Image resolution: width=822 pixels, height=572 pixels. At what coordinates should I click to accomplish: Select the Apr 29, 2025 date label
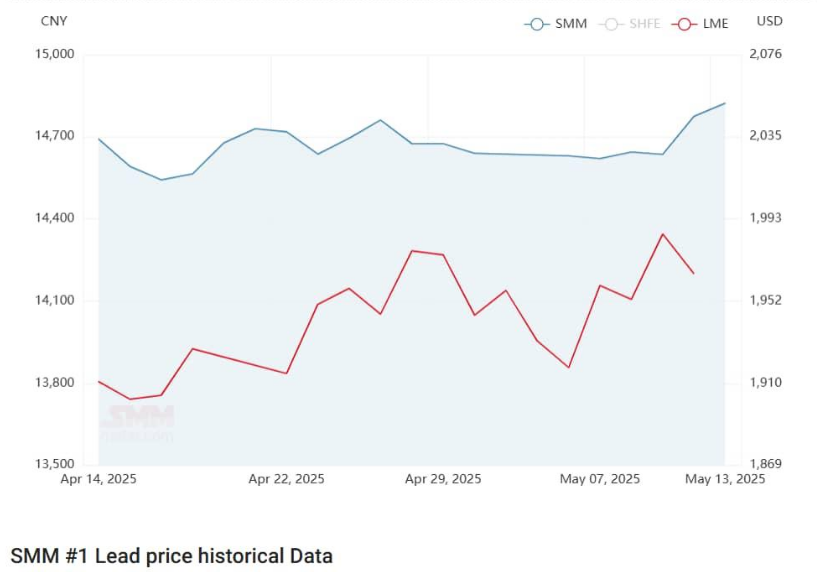(443, 479)
